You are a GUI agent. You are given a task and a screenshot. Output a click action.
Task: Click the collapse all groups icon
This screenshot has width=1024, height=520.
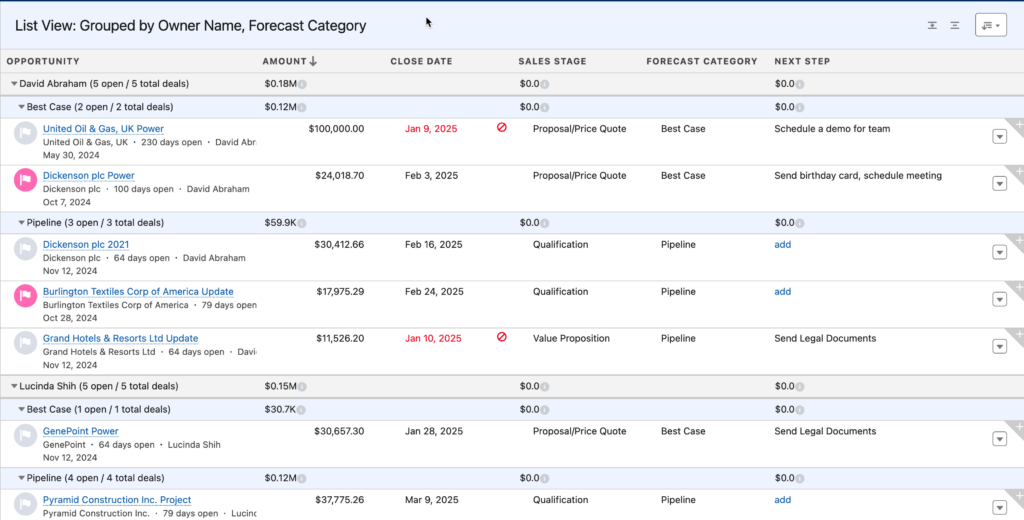point(955,26)
